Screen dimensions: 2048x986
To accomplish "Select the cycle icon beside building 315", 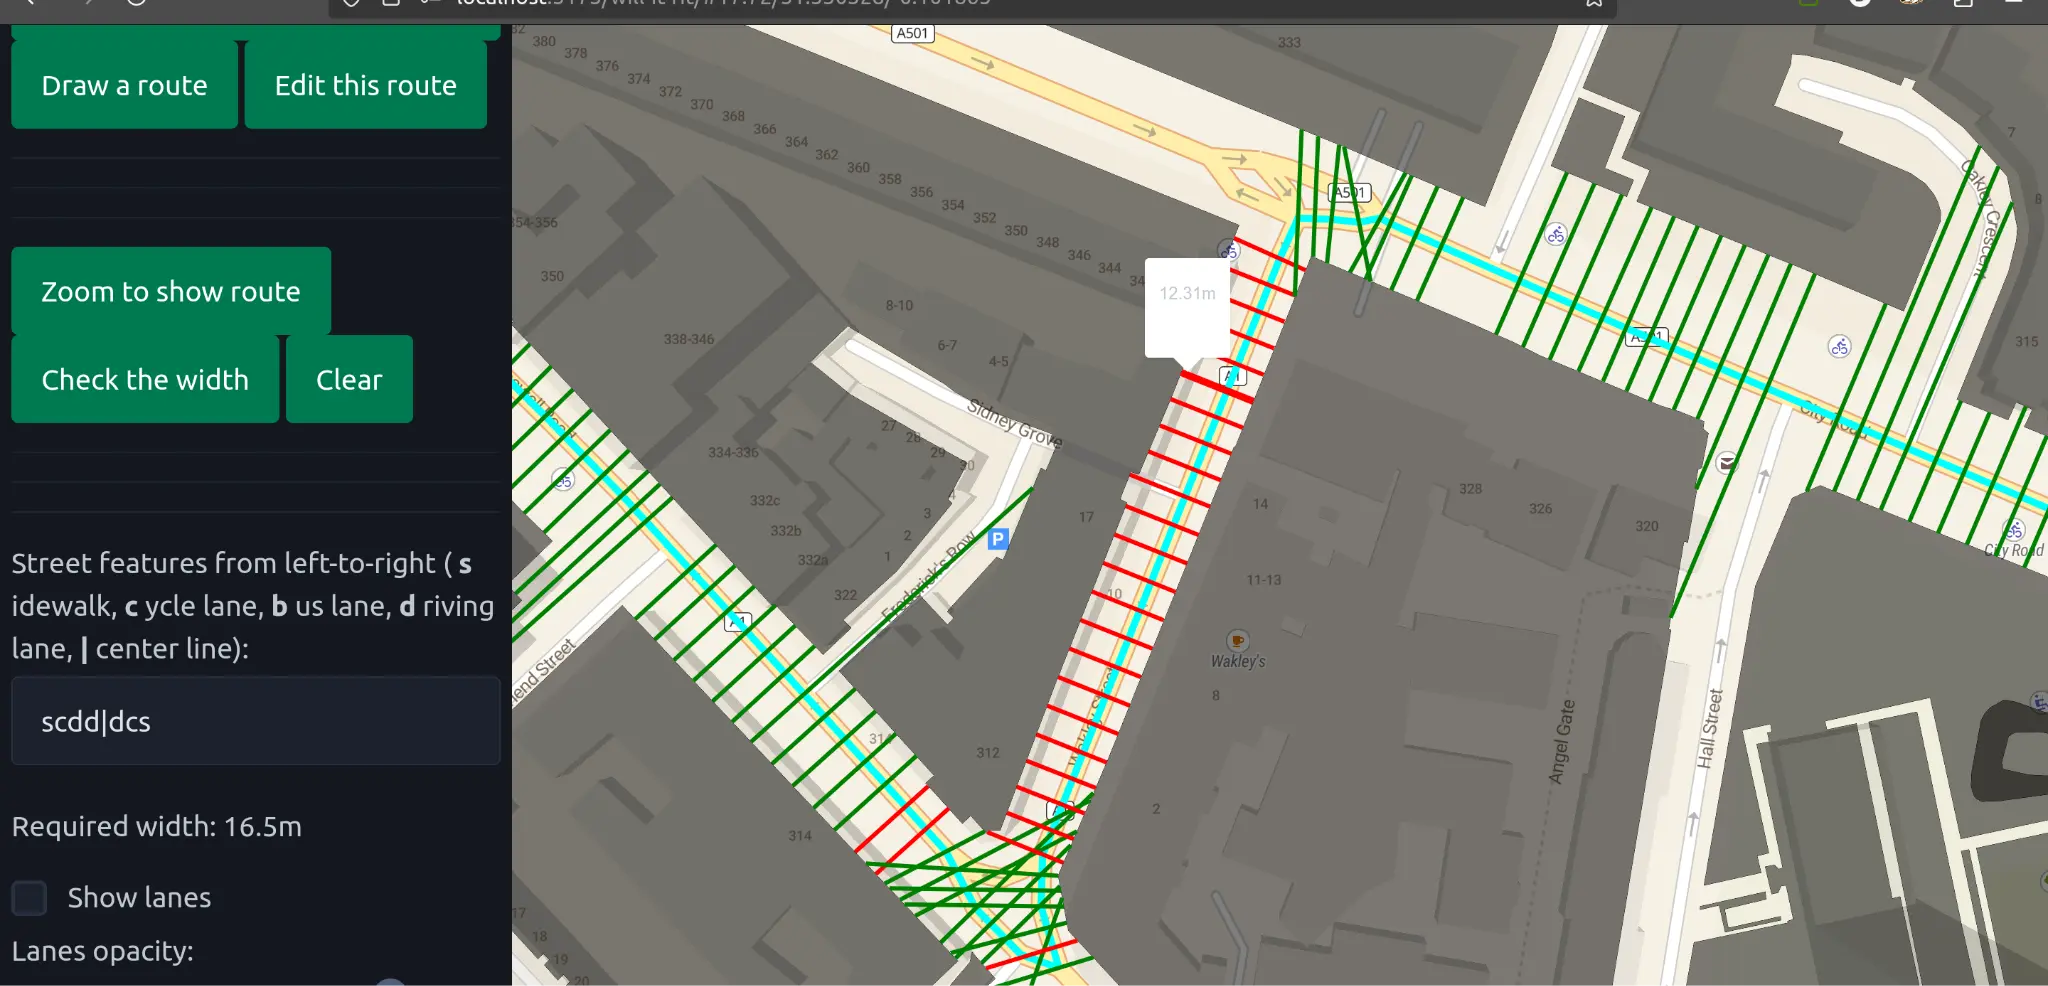I will pos(1839,347).
